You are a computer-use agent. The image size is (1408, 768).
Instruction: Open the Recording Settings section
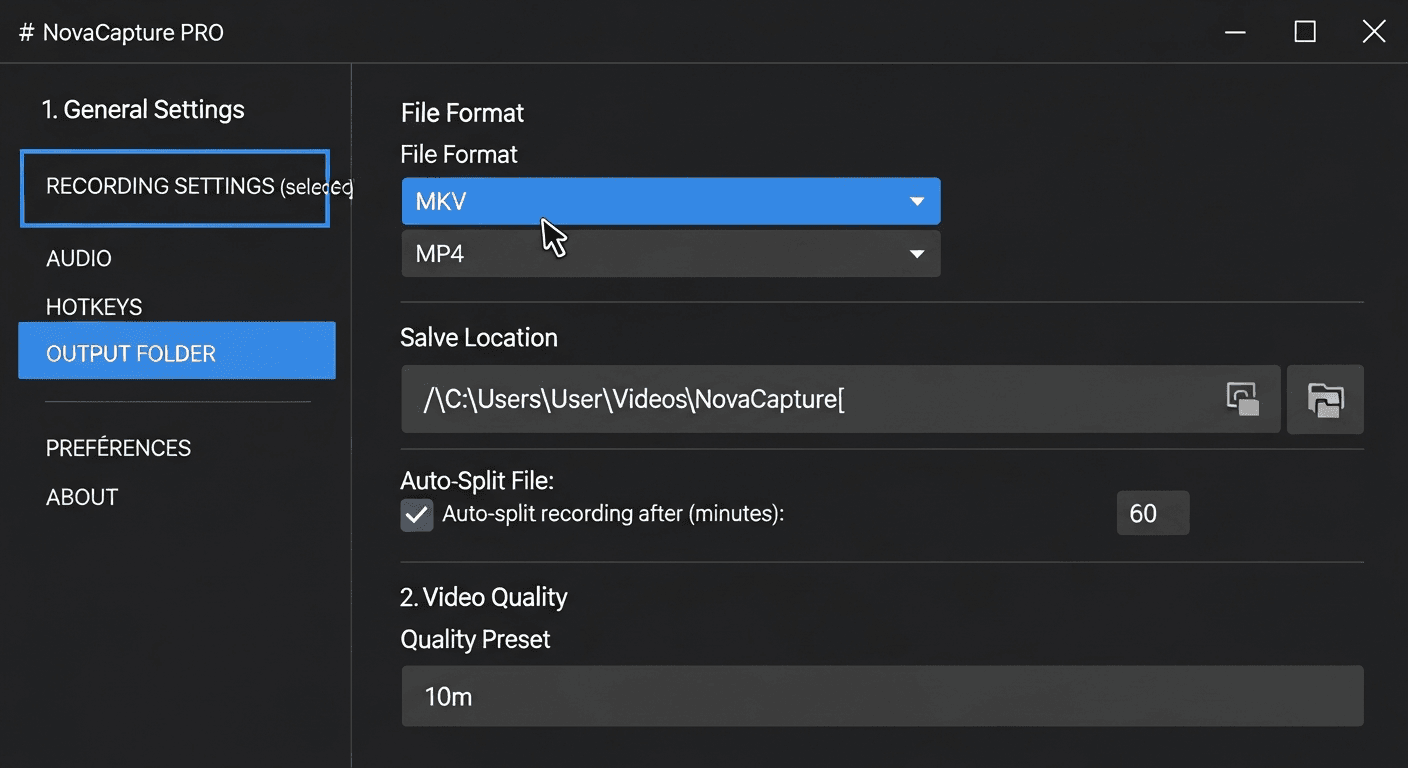click(x=160, y=186)
